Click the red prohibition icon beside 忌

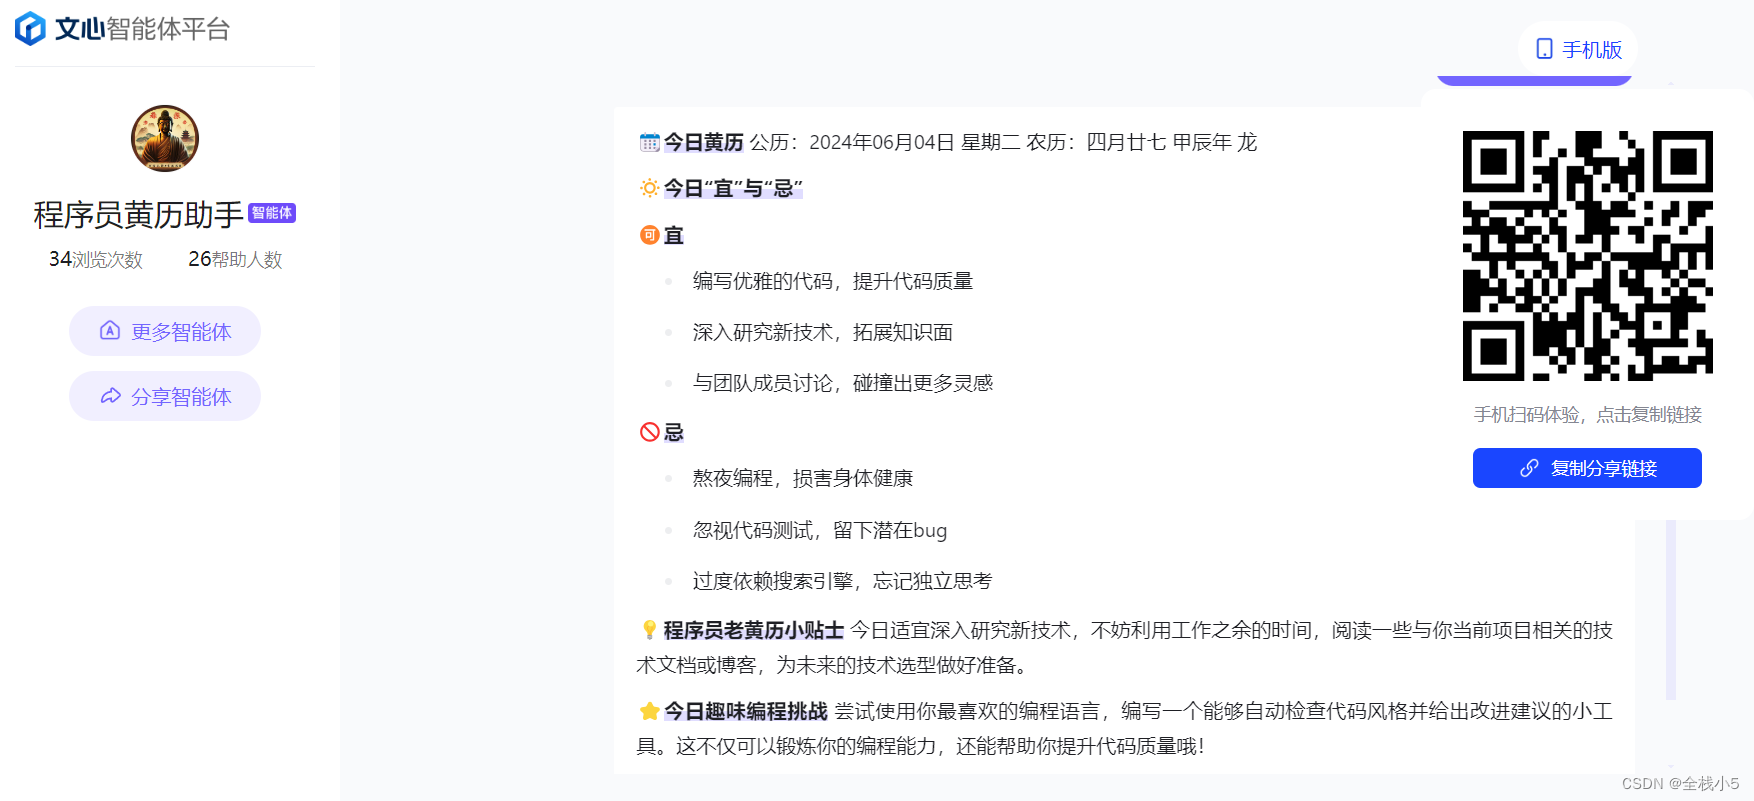click(649, 432)
